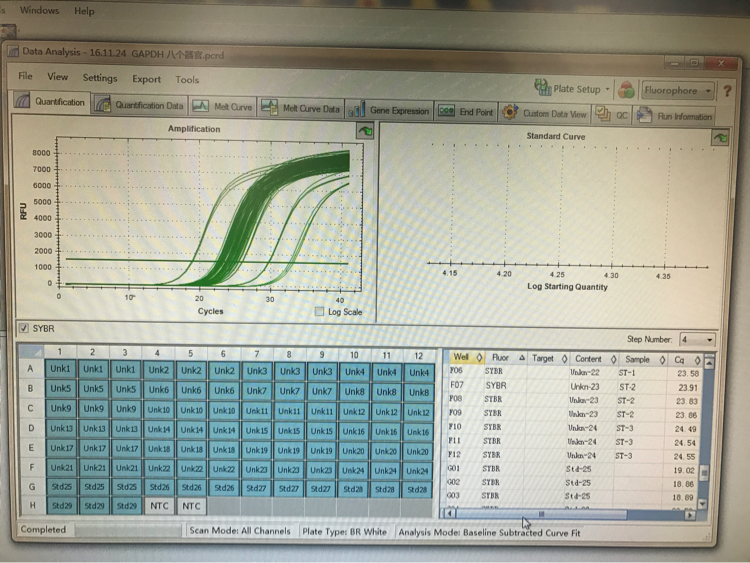Click the table vertical scrollbar thumb
The image size is (750, 563).
(704, 473)
